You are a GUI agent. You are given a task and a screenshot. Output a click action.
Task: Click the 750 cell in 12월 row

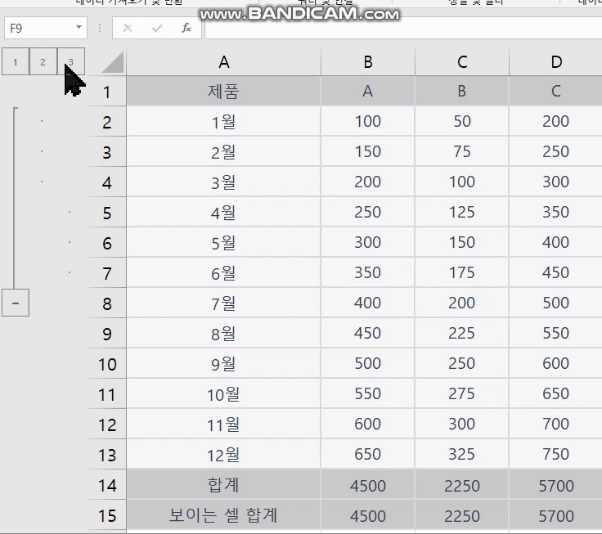(556, 455)
